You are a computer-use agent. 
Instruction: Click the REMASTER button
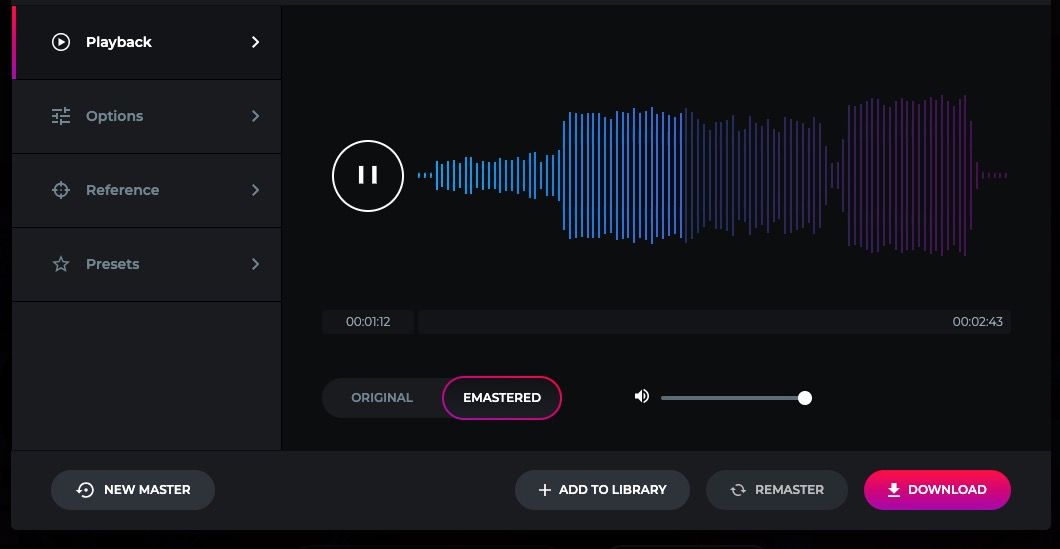(x=777, y=490)
